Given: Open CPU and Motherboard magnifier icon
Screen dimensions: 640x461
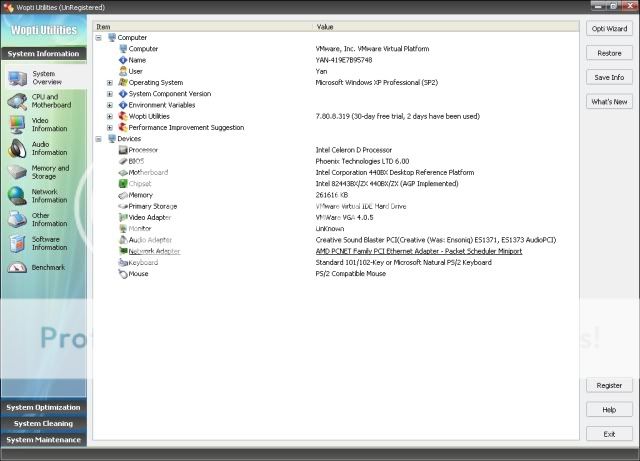Looking at the screenshot, I should point(17,101).
